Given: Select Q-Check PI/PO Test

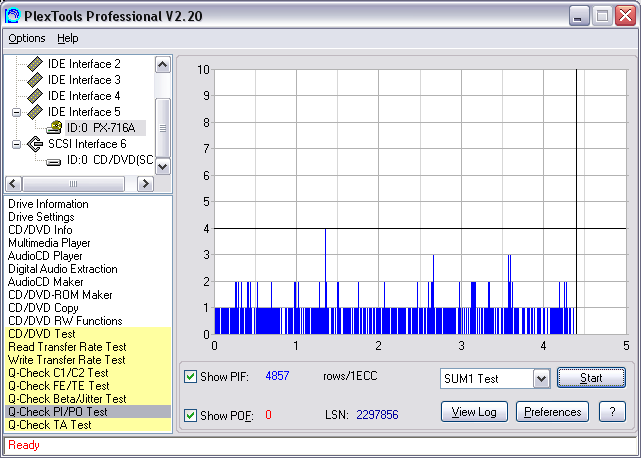Looking at the screenshot, I should [88, 412].
